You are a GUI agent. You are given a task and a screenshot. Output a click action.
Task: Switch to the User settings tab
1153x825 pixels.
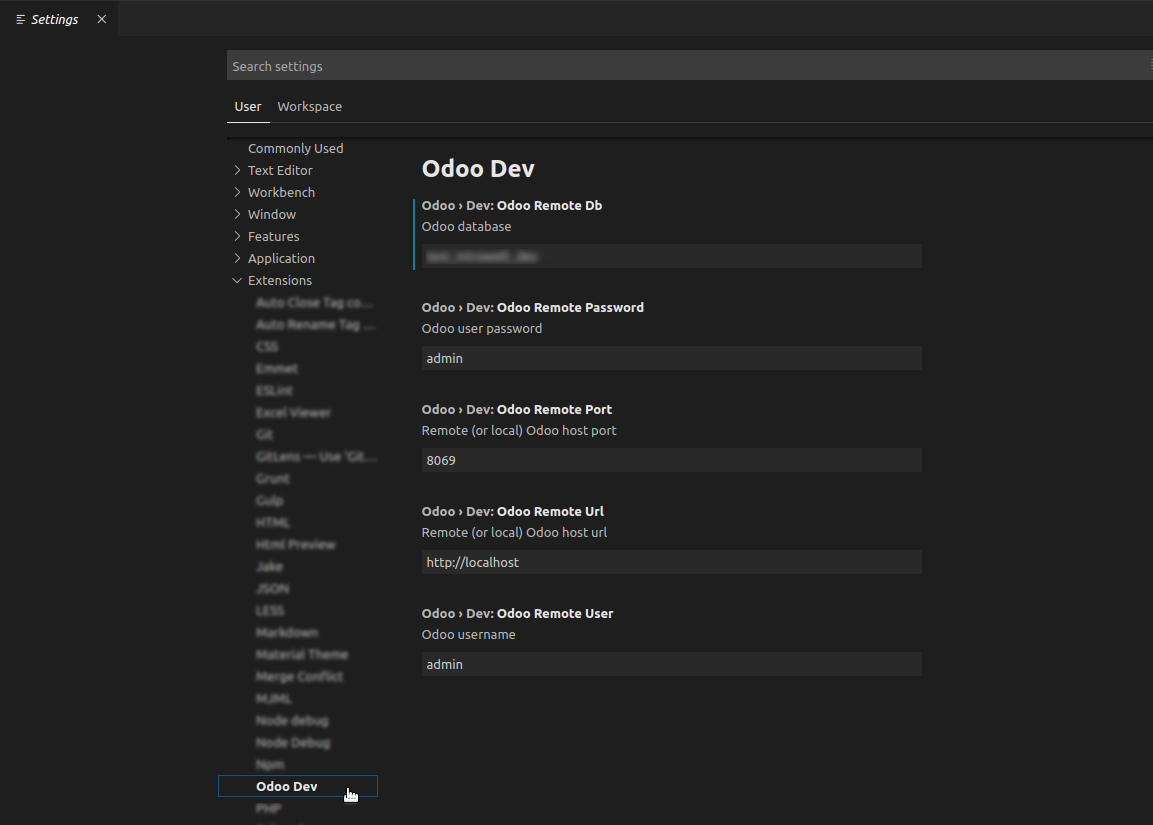[x=248, y=107]
